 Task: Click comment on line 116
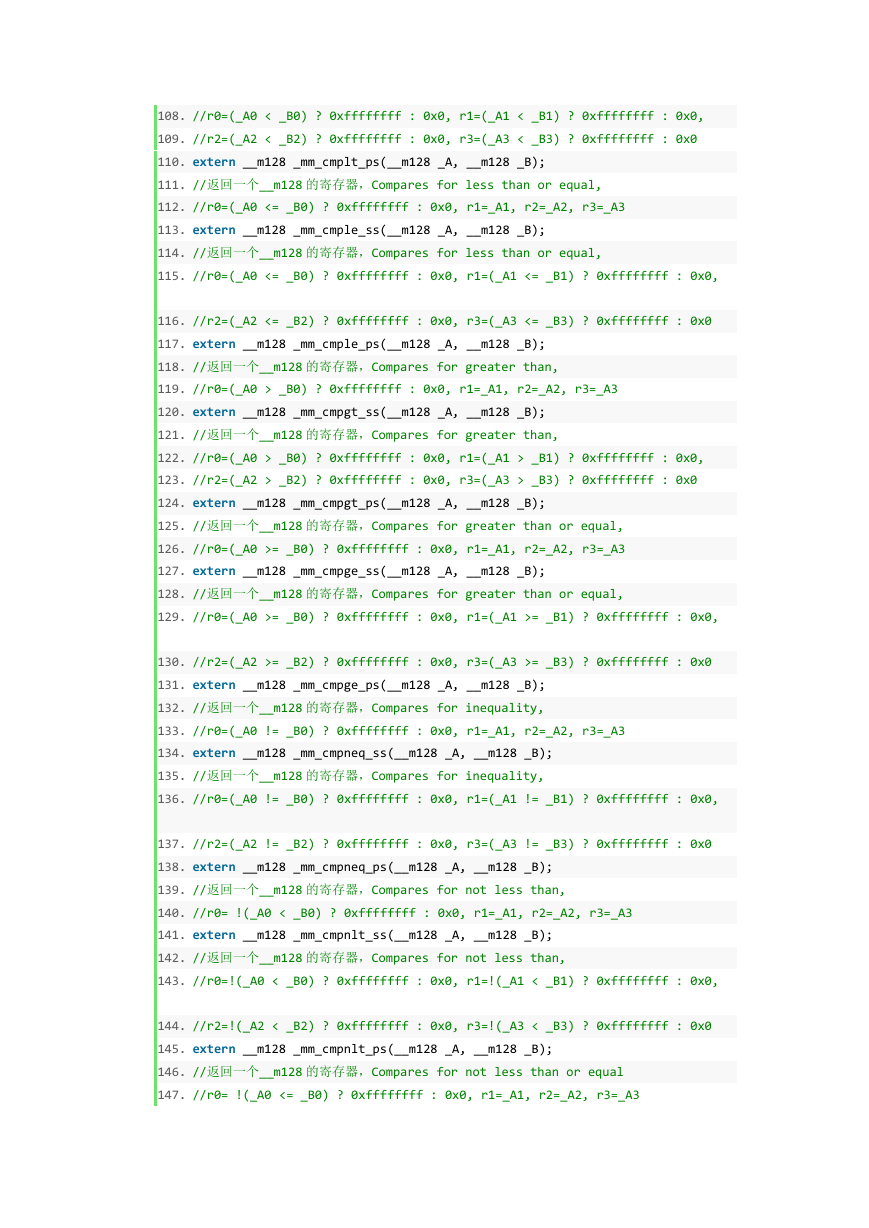tap(452, 321)
